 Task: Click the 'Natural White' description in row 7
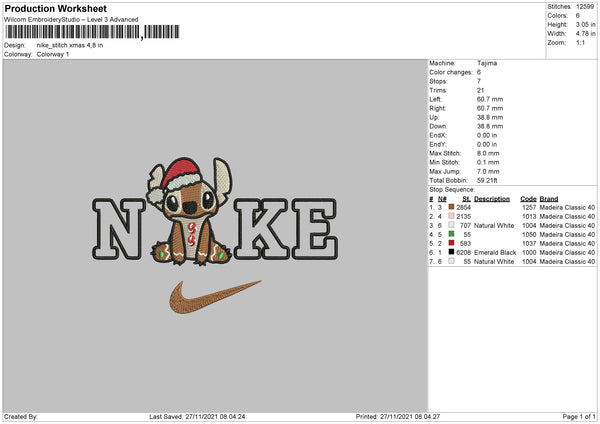pyautogui.click(x=494, y=262)
